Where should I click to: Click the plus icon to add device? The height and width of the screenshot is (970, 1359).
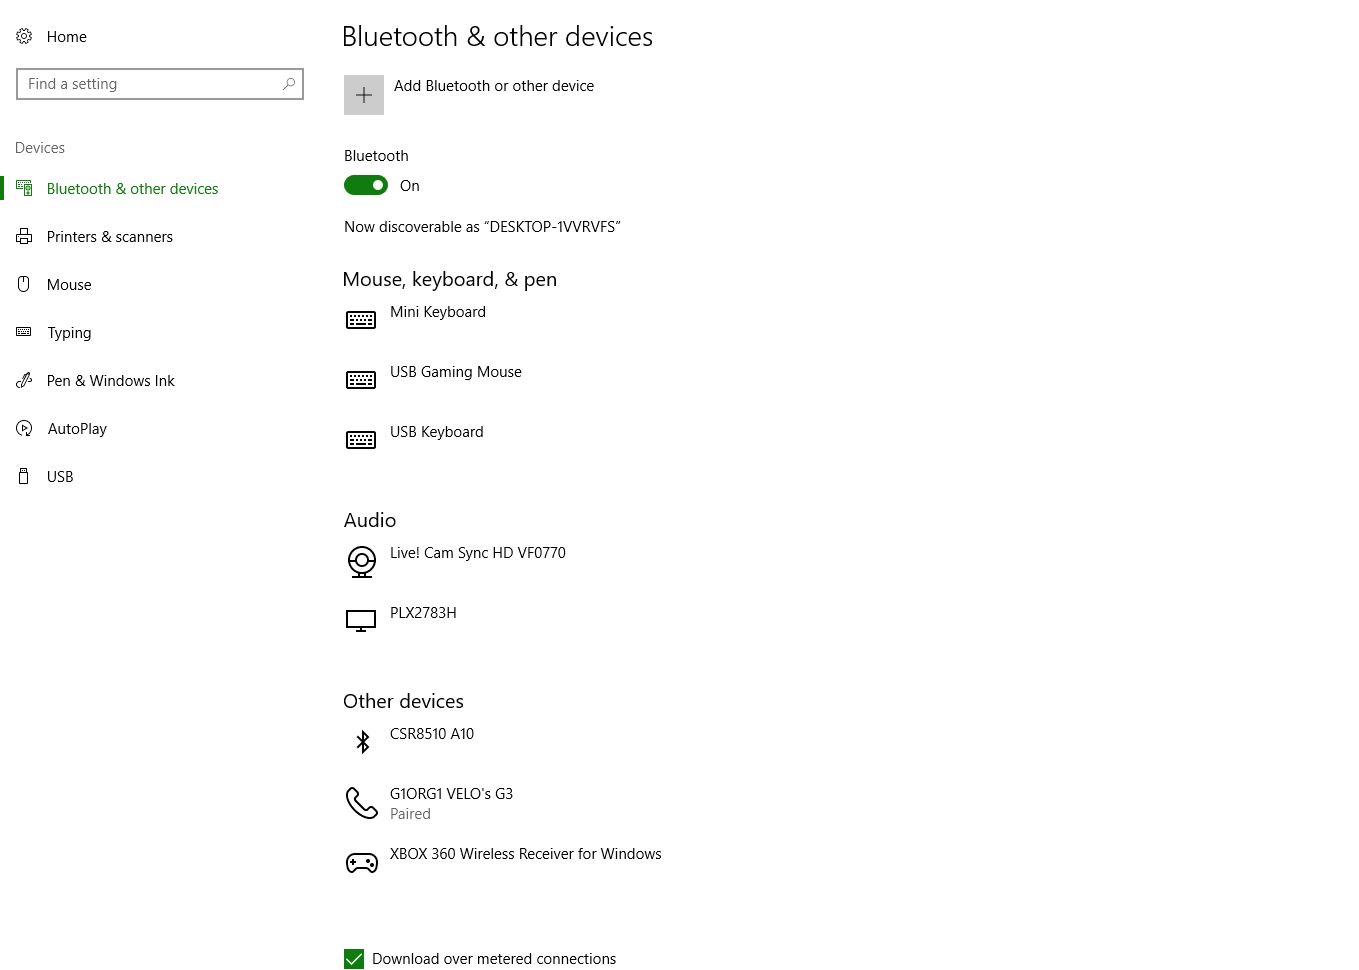(364, 95)
